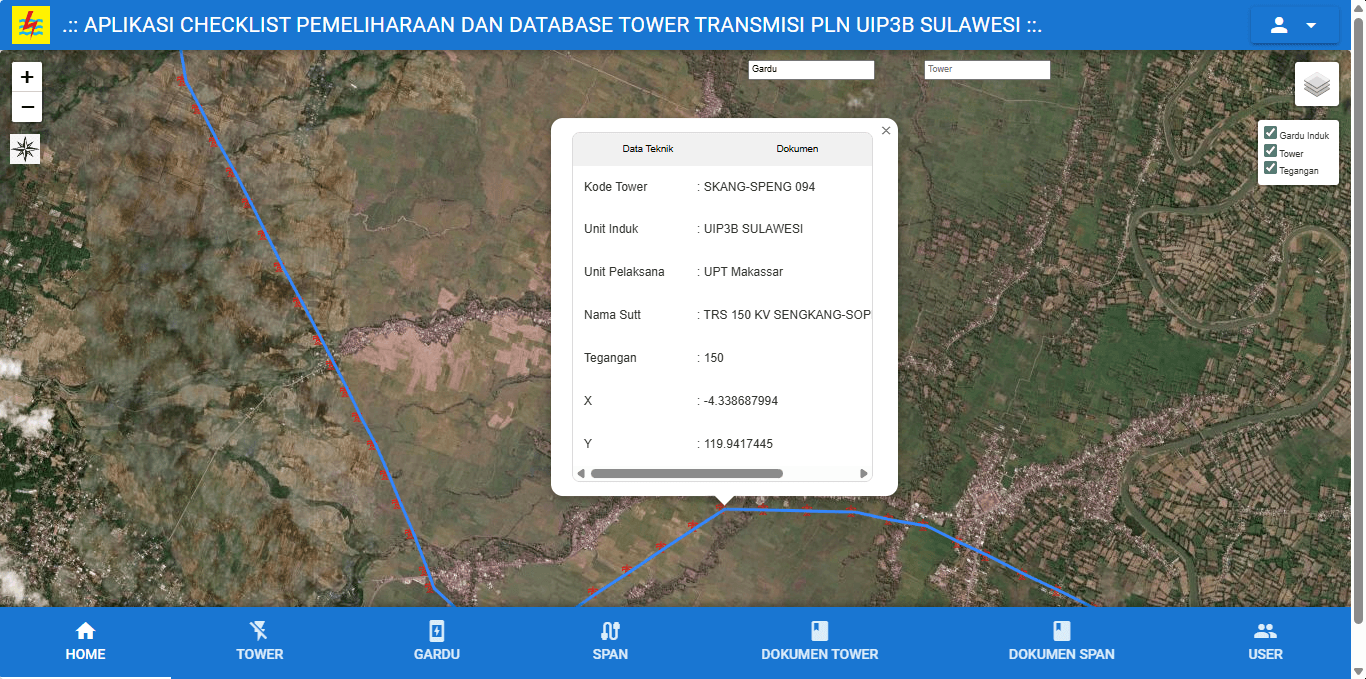Click the application title in header
This screenshot has height=679, width=1366.
[x=552, y=25]
